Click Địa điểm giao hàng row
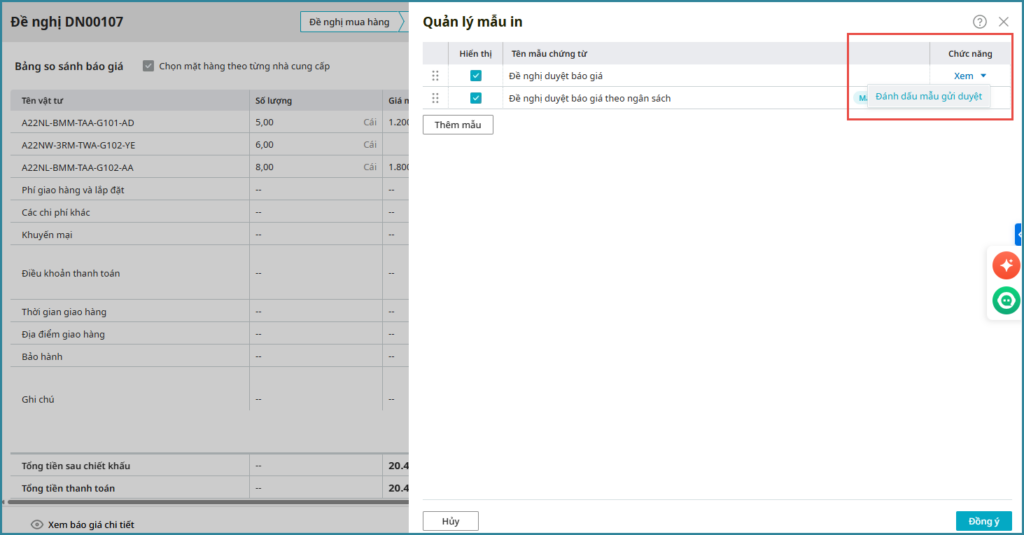Image resolution: width=1024 pixels, height=535 pixels. [210, 334]
